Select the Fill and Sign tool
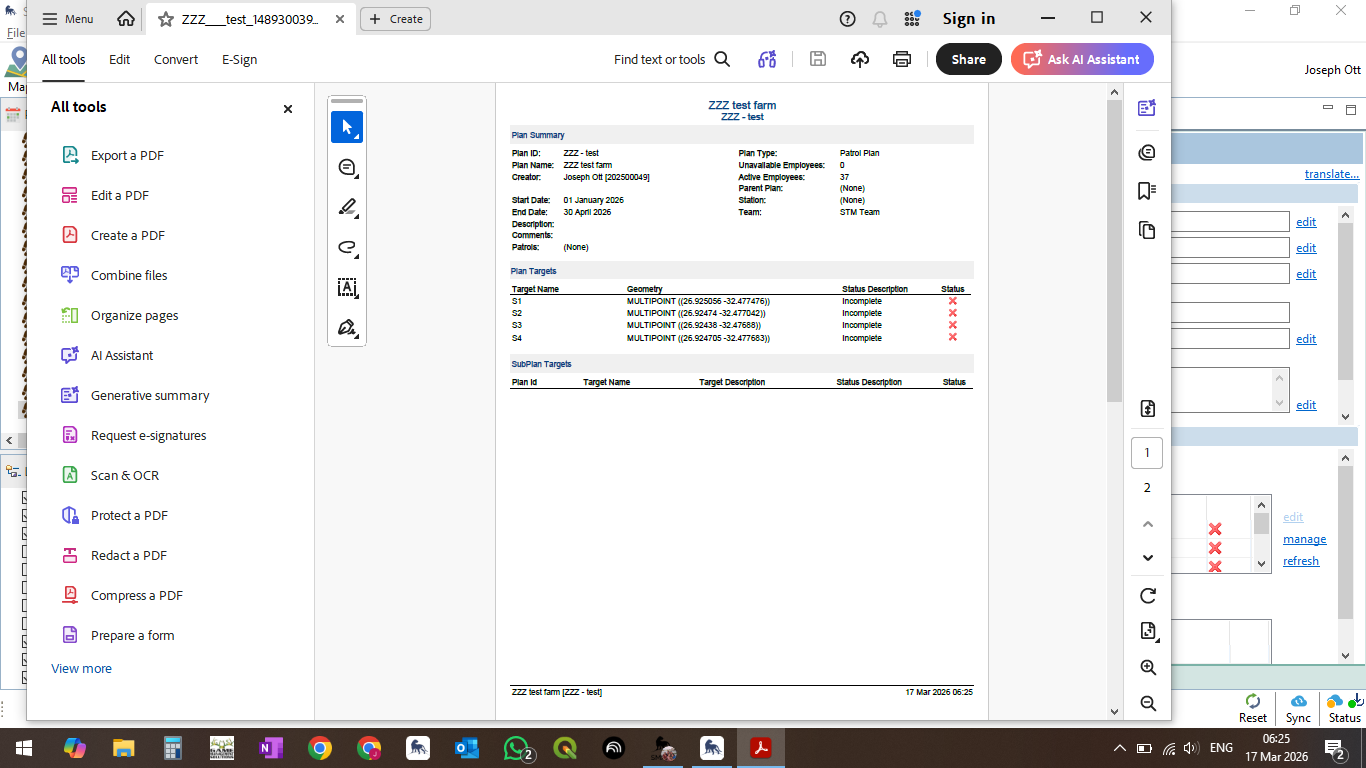This screenshot has height=768, width=1366. pyautogui.click(x=347, y=328)
